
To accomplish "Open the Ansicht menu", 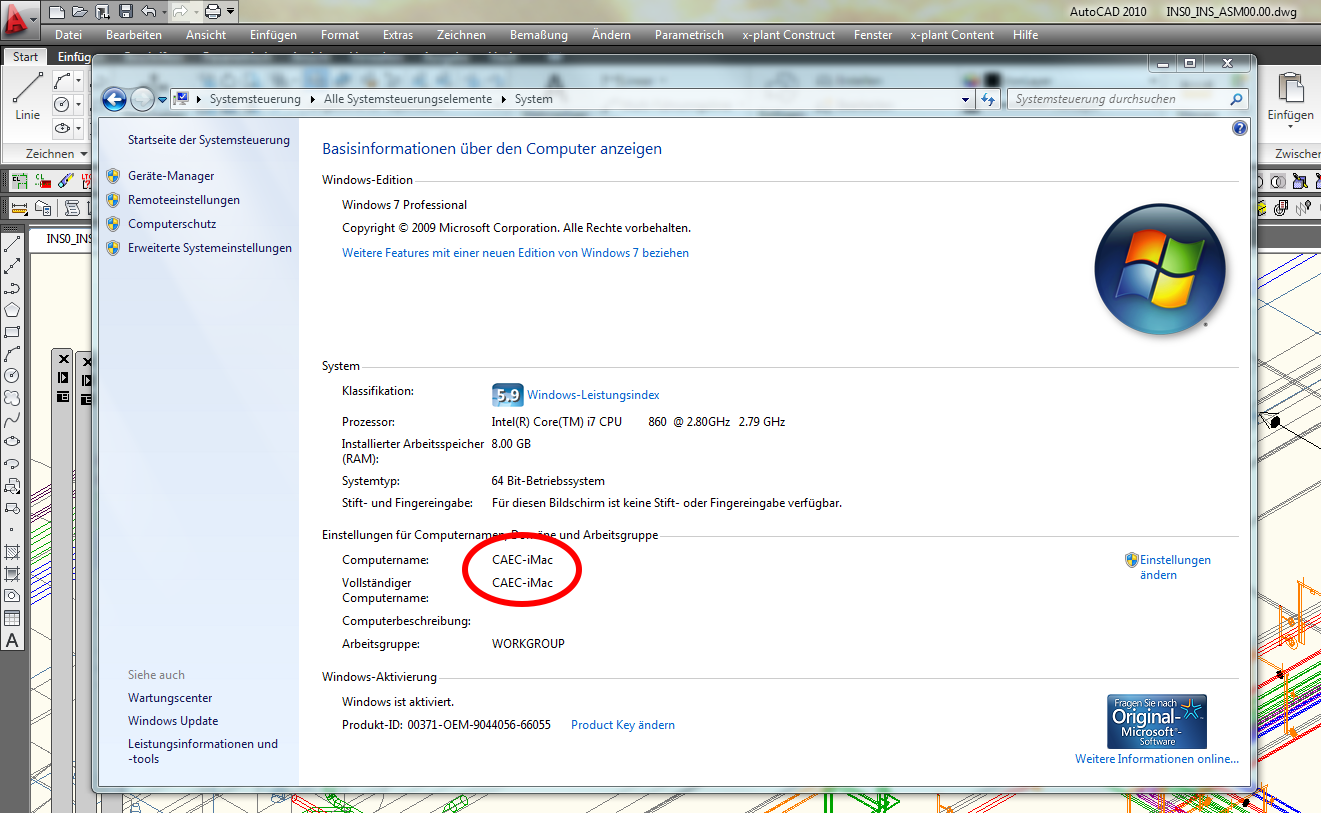I will tap(206, 35).
